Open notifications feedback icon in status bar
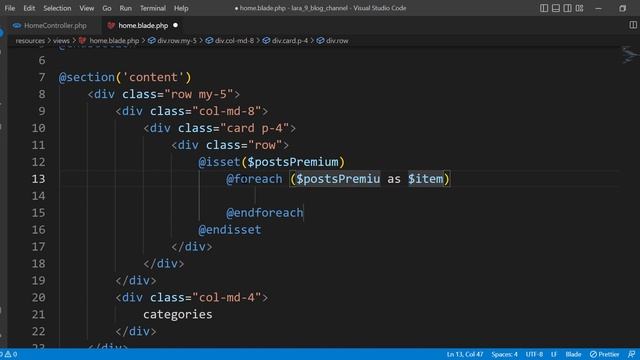Screen dimensions: 640x360 pyautogui.click(x=631, y=354)
